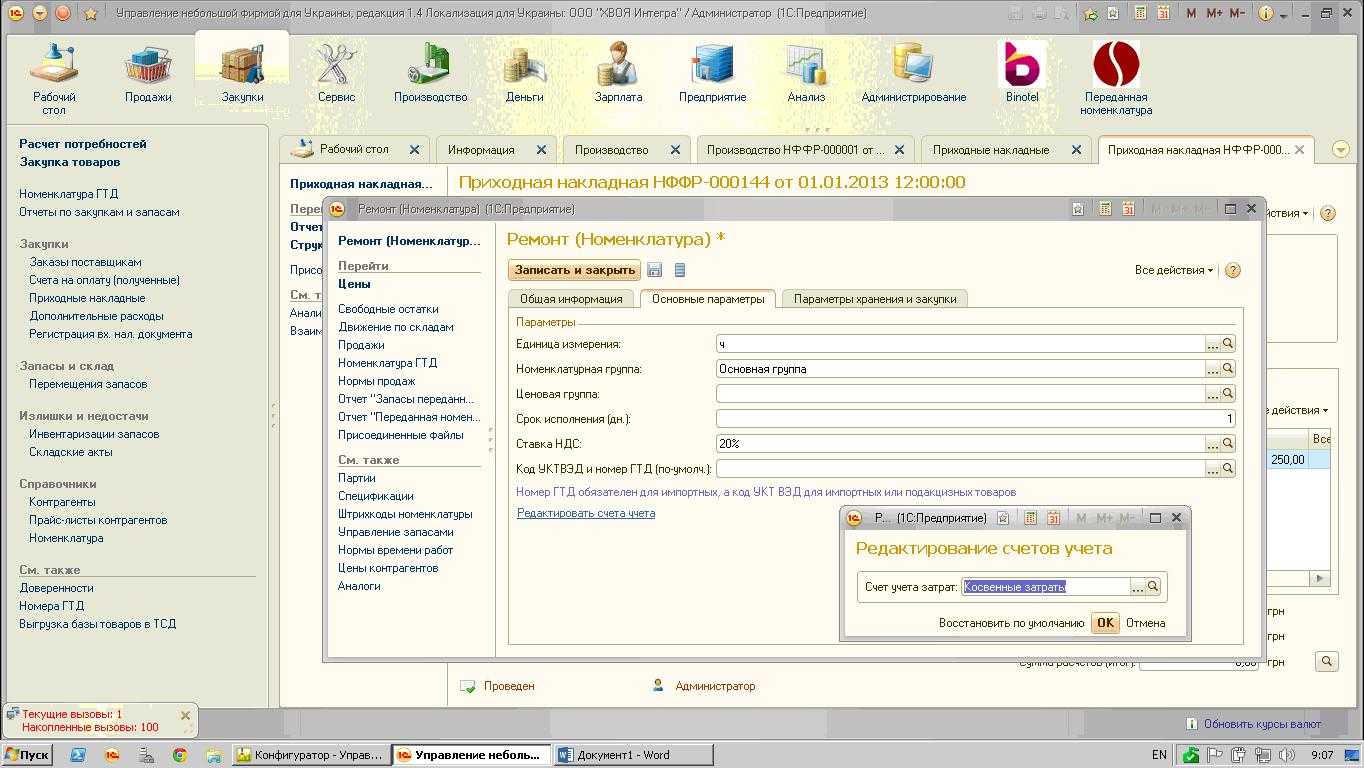
Task: Open selection for Ставка НДС field
Action: tap(1213, 443)
